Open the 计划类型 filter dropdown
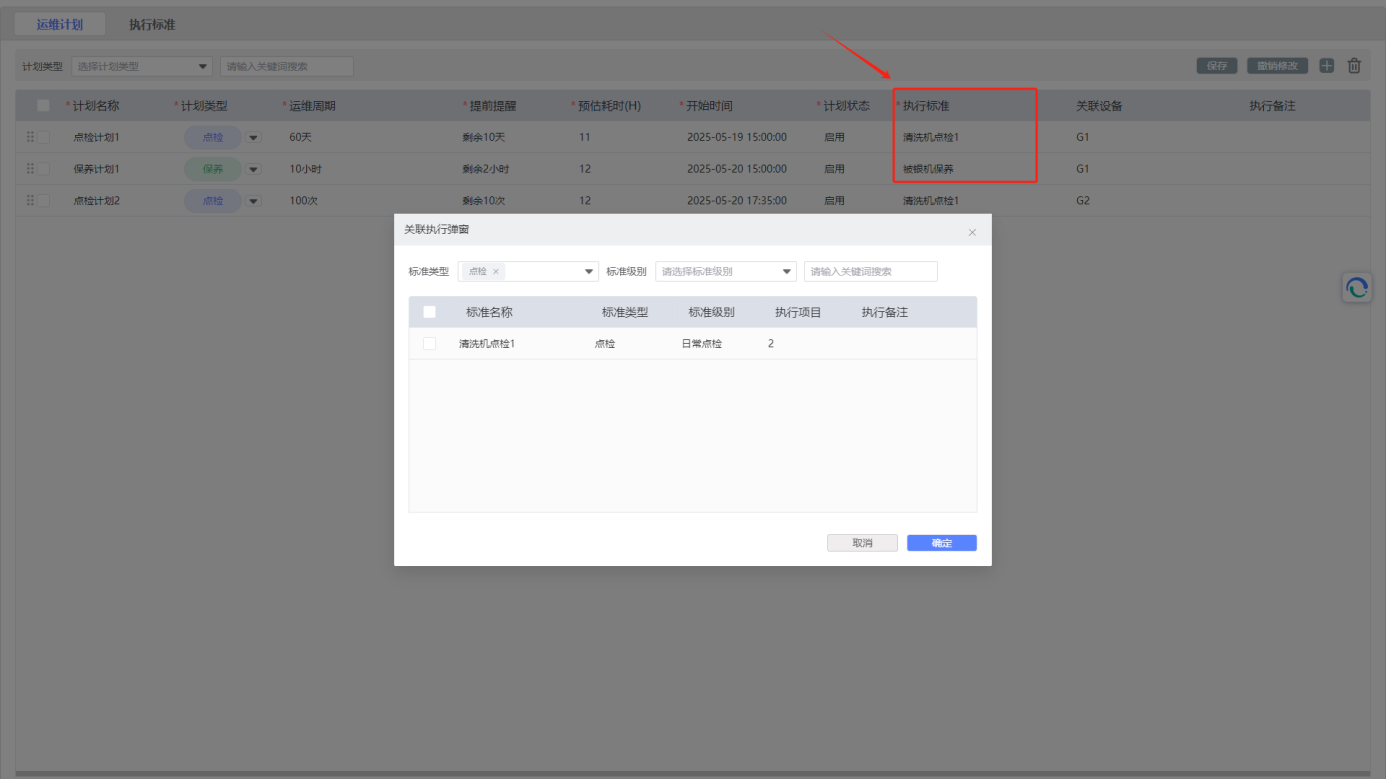The height and width of the screenshot is (779, 1386). [x=203, y=67]
